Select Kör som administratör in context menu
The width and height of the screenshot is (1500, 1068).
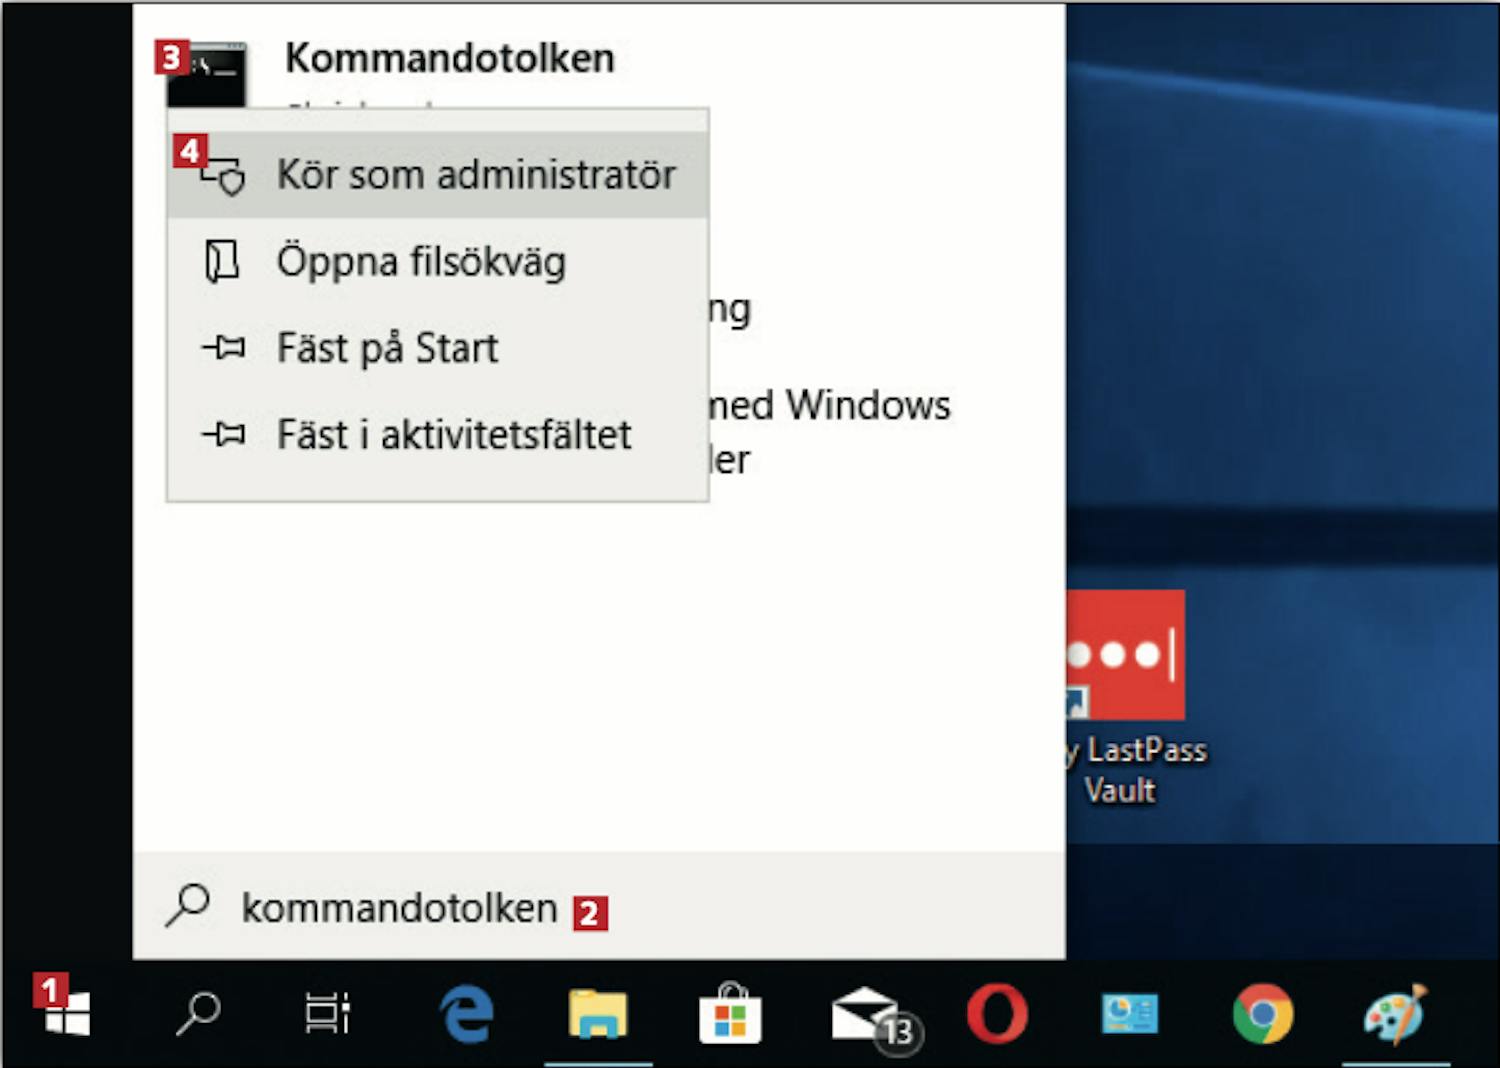click(x=438, y=175)
